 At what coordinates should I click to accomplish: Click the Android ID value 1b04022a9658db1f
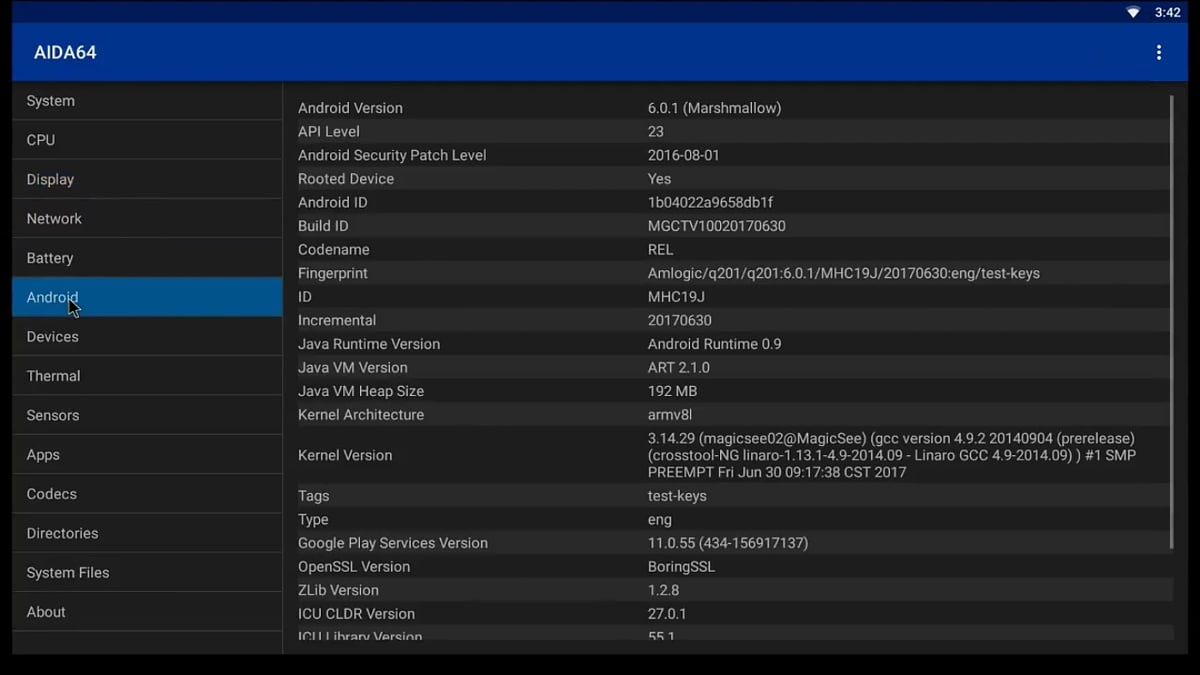pos(710,202)
